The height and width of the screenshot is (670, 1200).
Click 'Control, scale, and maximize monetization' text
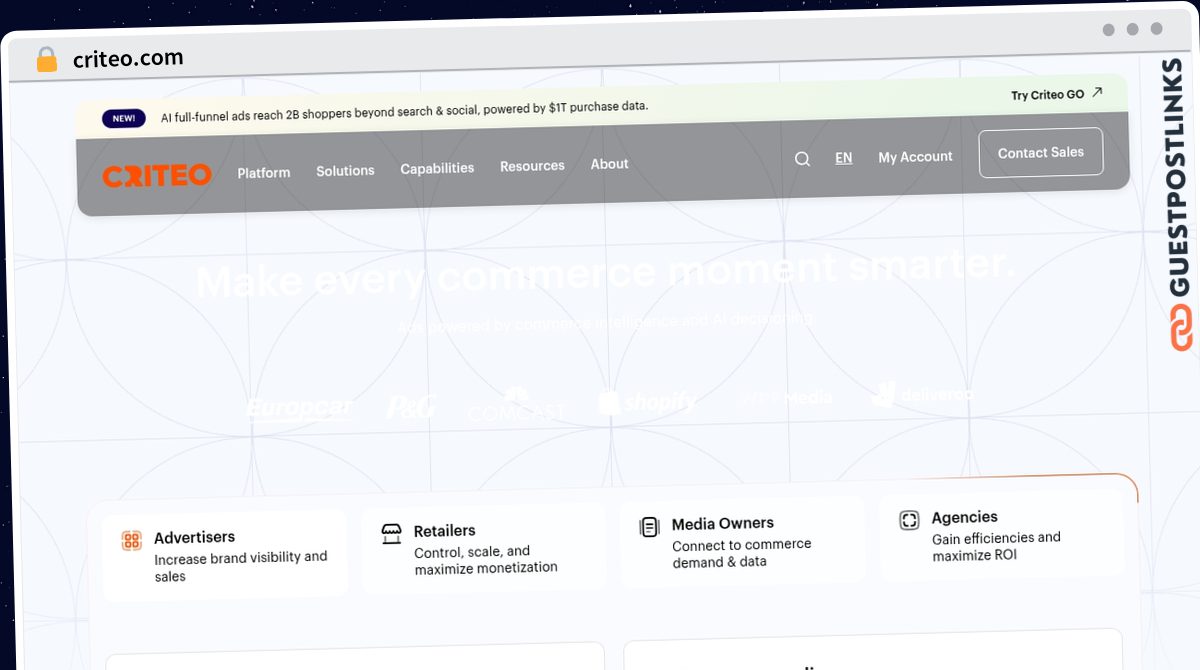(486, 559)
